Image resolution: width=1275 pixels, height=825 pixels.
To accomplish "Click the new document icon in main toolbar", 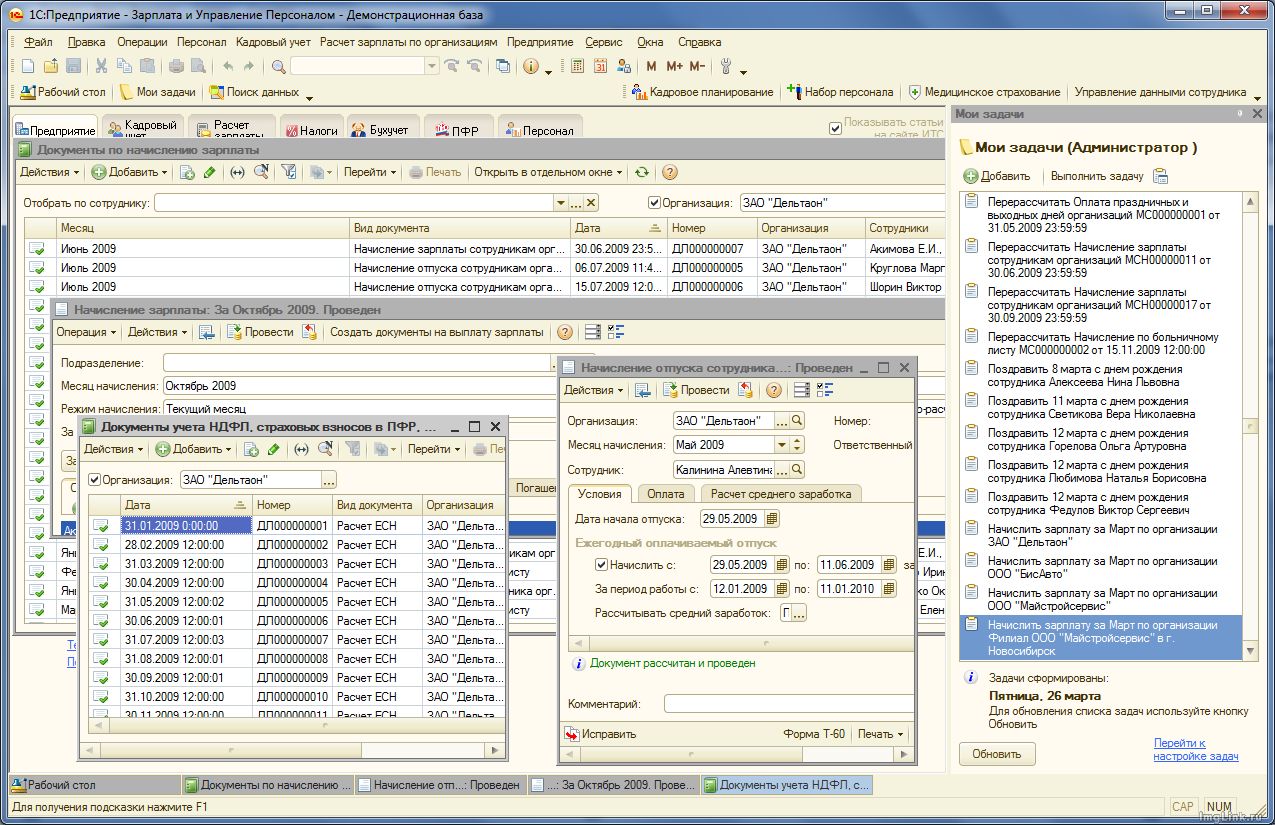I will 28,66.
